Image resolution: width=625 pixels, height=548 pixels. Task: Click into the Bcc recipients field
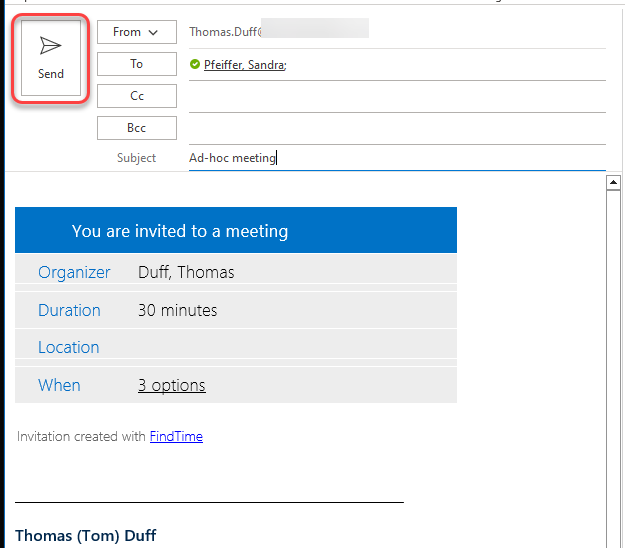point(395,129)
